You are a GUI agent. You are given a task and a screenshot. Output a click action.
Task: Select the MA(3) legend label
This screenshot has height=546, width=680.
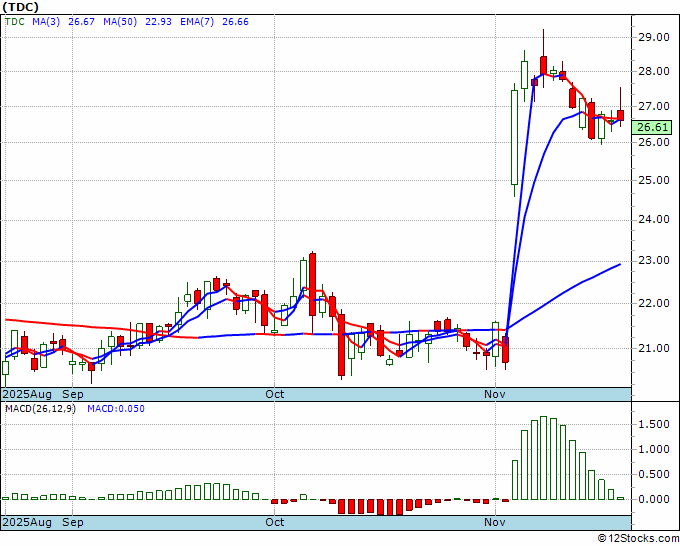point(46,21)
